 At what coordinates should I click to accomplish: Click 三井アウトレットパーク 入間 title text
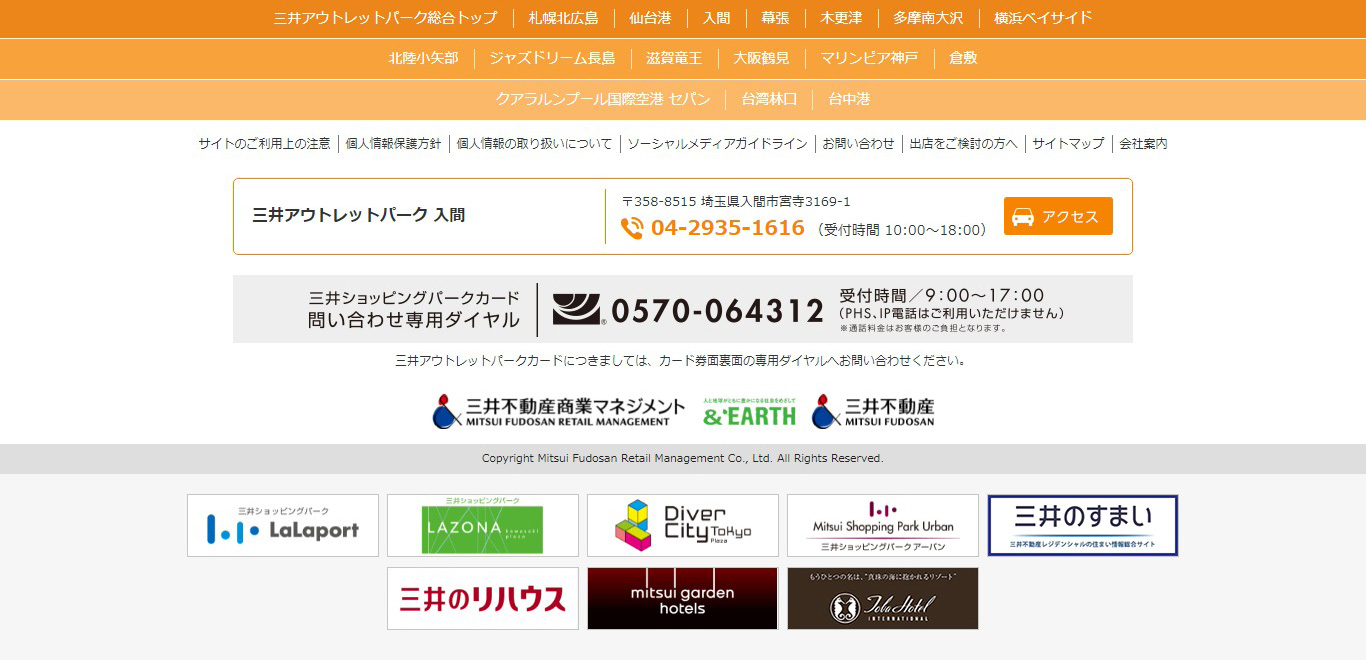(358, 215)
